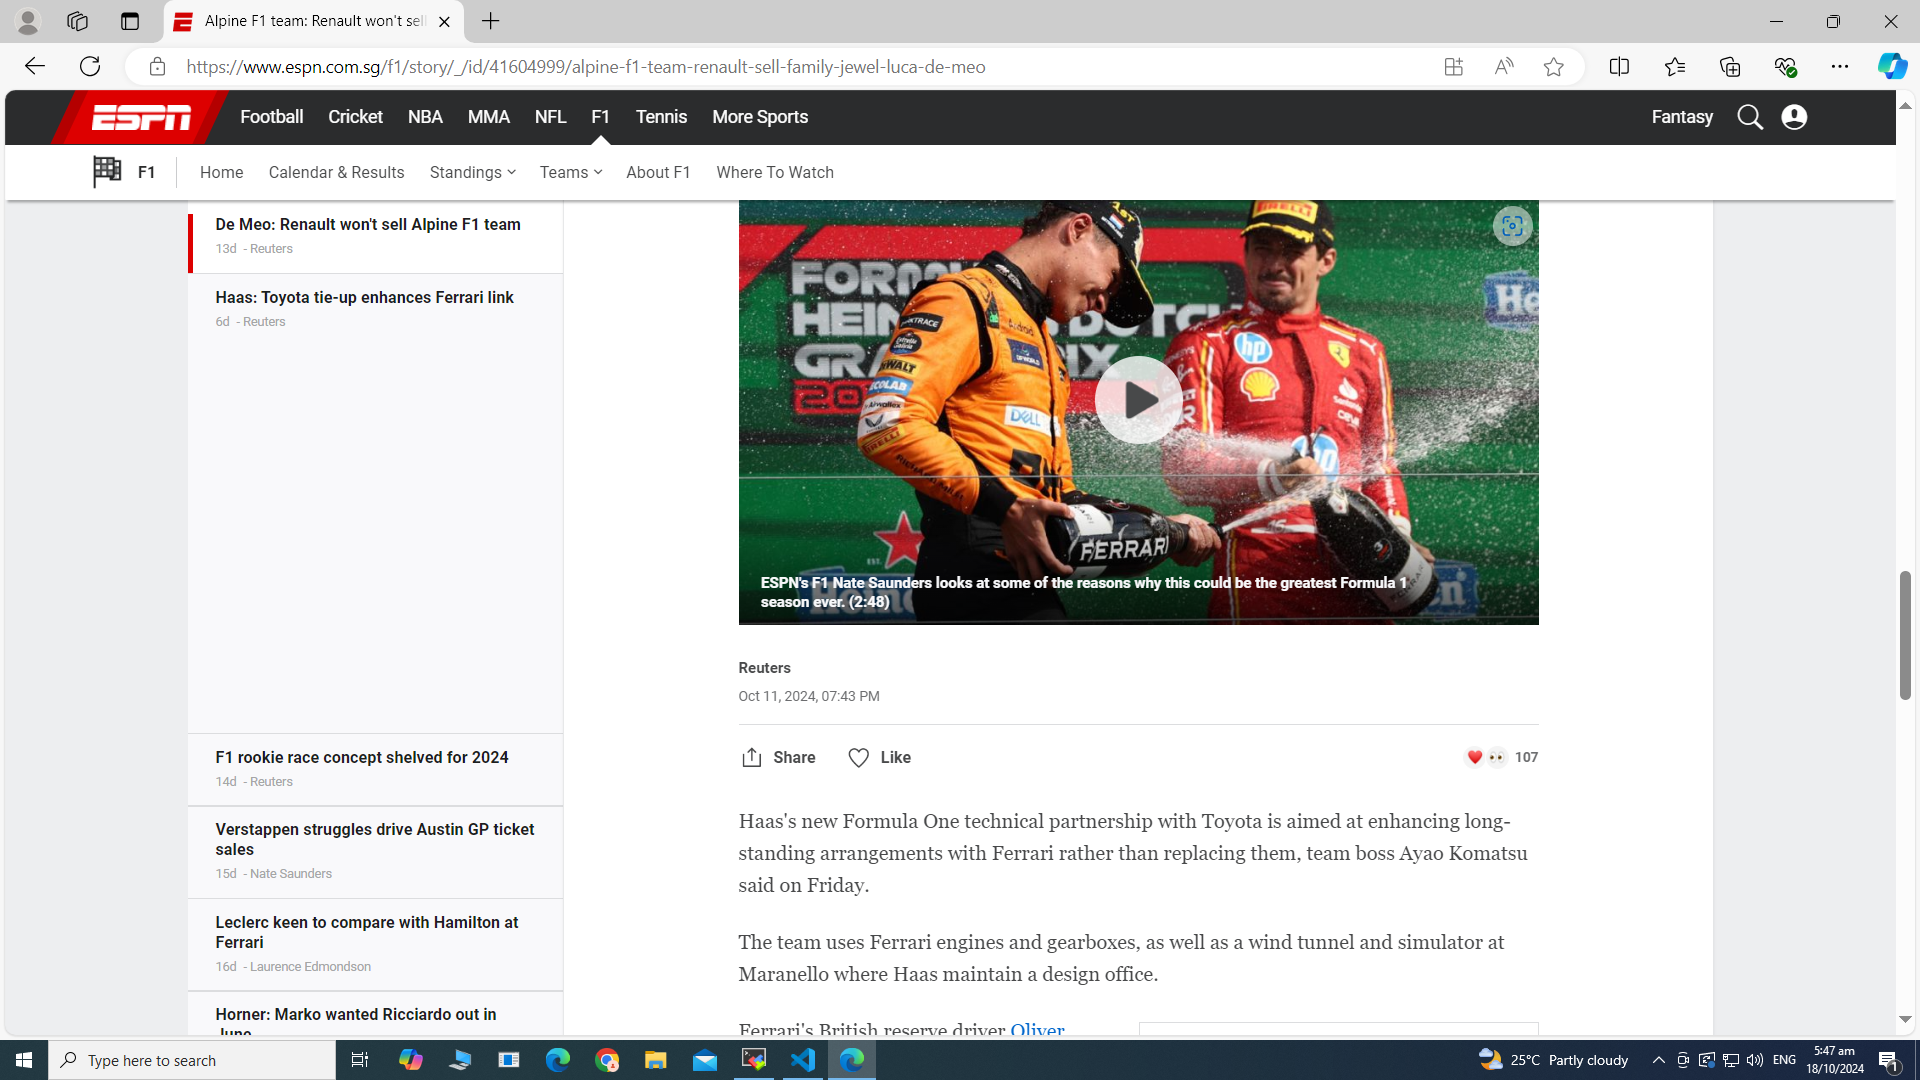
Task: Click scrollbar down arrow
Action: (1905, 1019)
